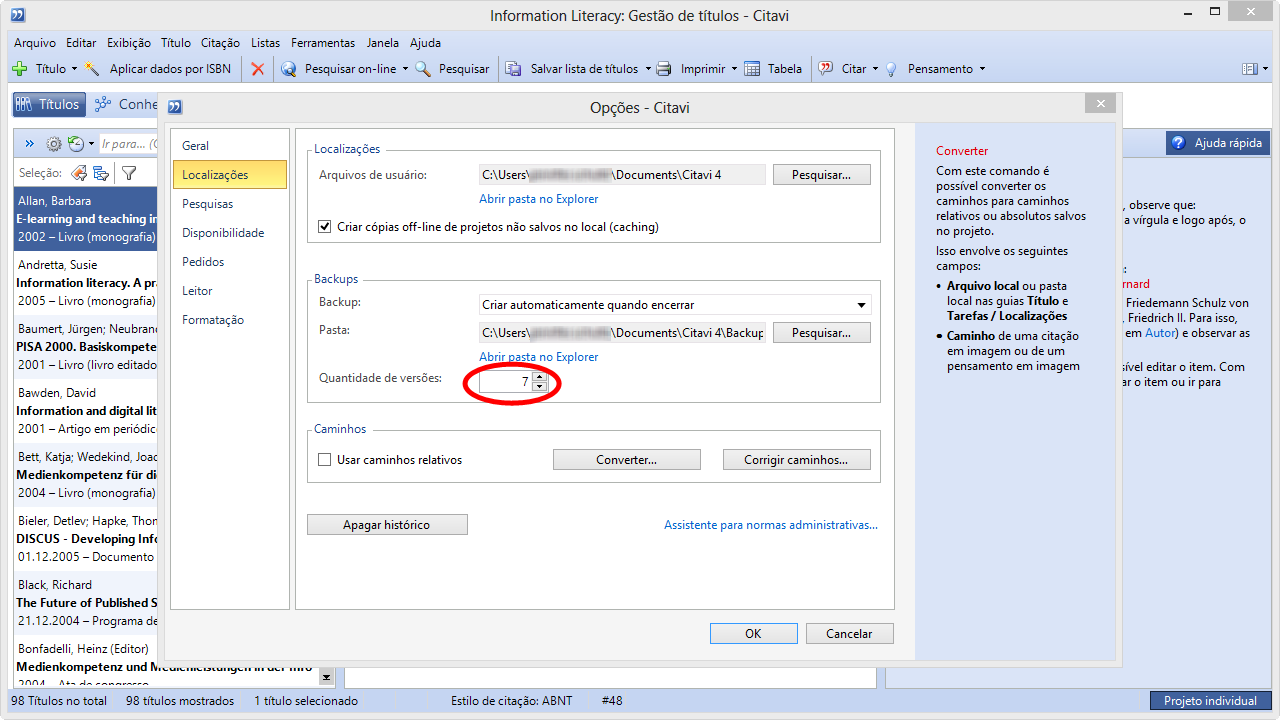Decrease Quantidade de versões with down arrow
The image size is (1280, 720).
540,387
